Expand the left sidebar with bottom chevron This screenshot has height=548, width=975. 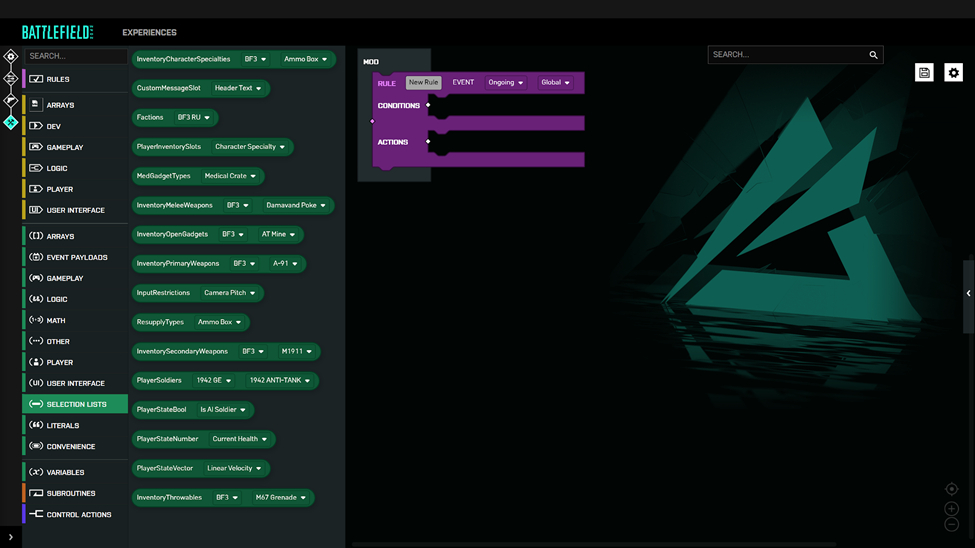(11, 537)
